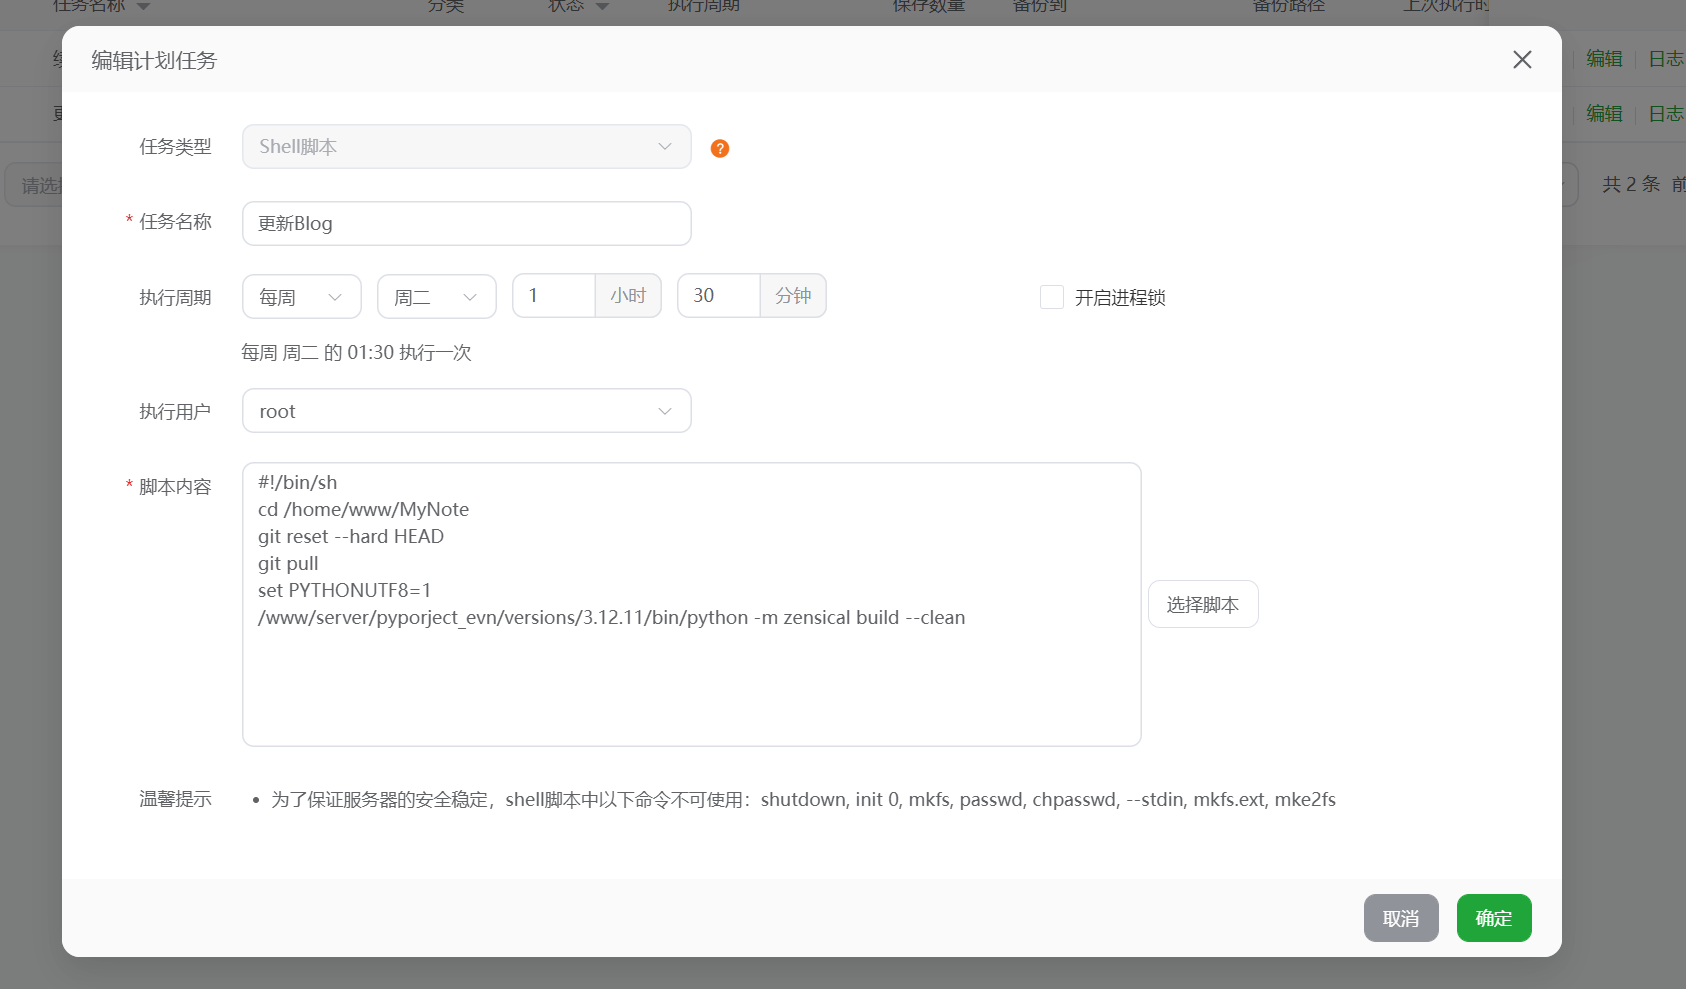Screen dimensions: 1686x989
Task: Expand the 执行用户 root dropdown
Action: point(466,411)
